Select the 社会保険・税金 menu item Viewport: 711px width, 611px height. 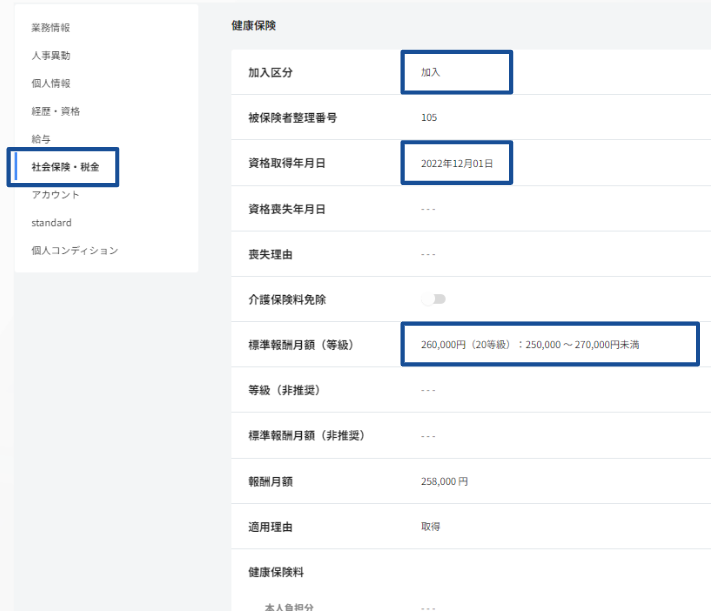pyautogui.click(x=66, y=167)
